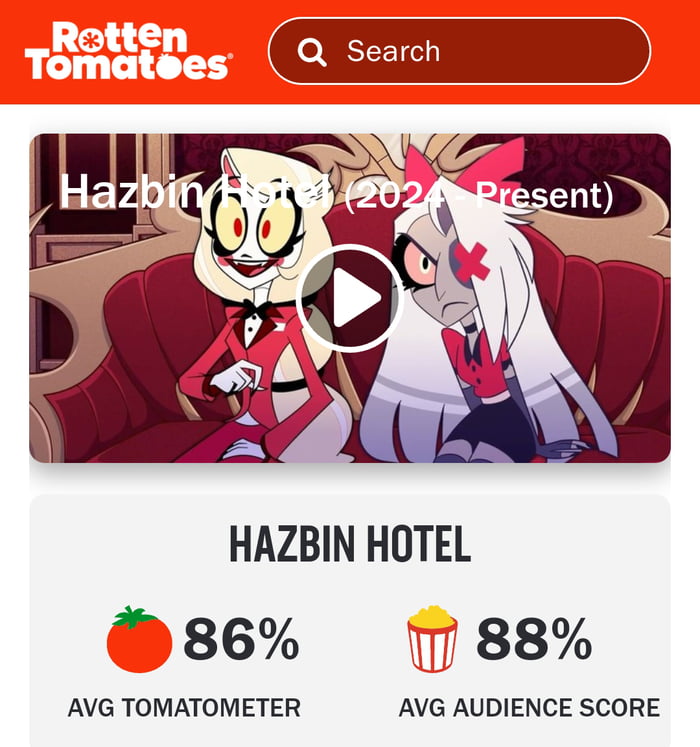The height and width of the screenshot is (747, 700).
Task: Click the red X eye patch
Action: (471, 262)
